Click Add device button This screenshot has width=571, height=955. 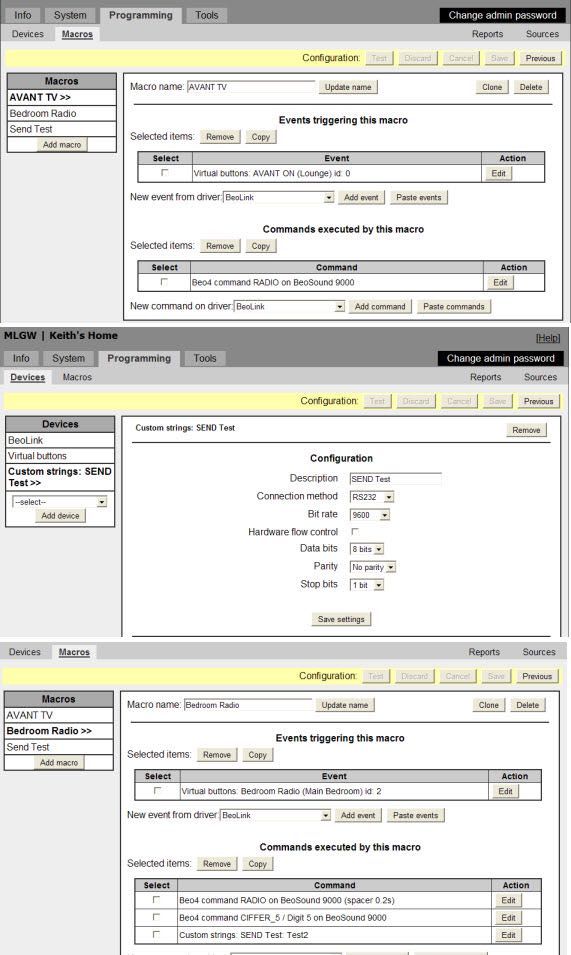click(x=60, y=515)
